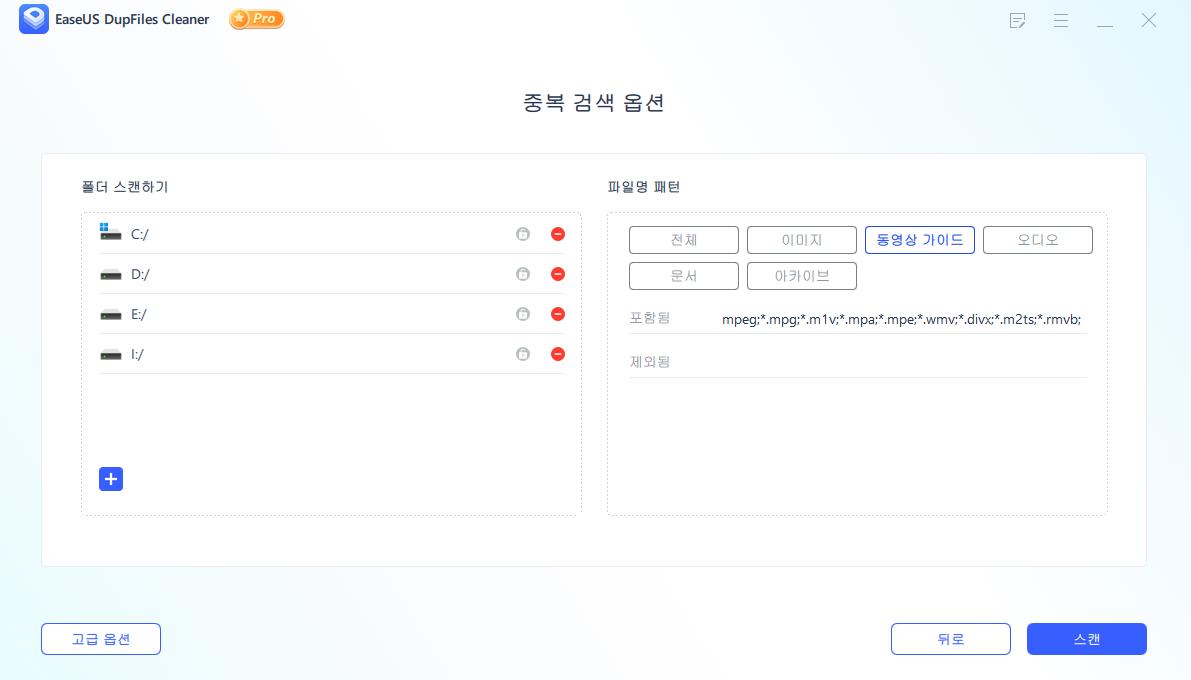Image resolution: width=1191 pixels, height=680 pixels.
Task: Click the lock icon beside drive E:/
Action: click(x=523, y=313)
